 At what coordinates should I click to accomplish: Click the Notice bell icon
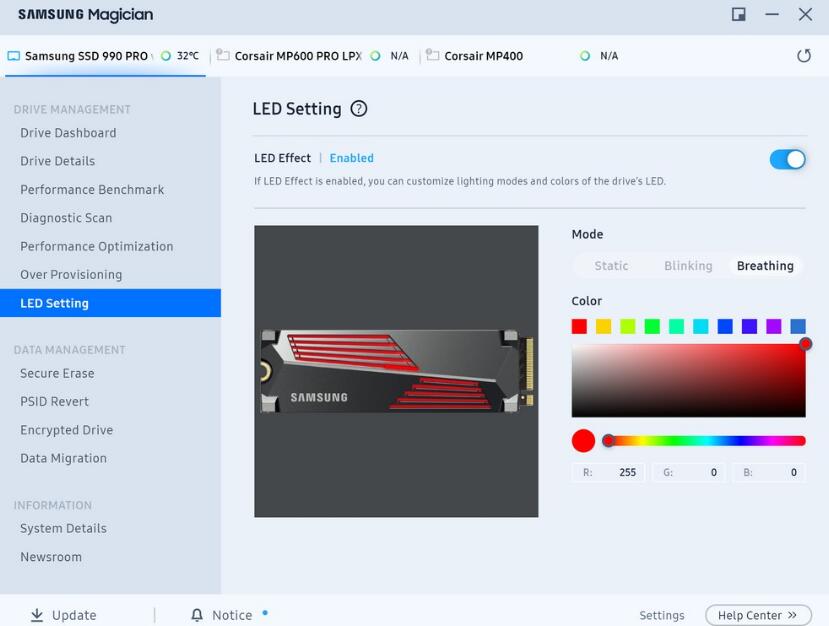click(x=196, y=614)
